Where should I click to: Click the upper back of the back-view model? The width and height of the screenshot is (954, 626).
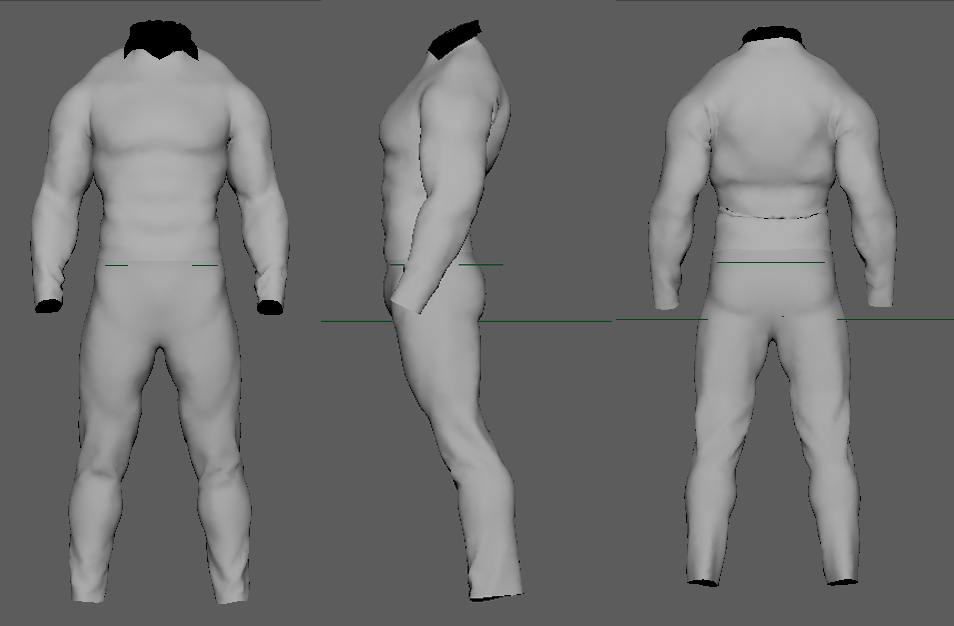pos(770,130)
